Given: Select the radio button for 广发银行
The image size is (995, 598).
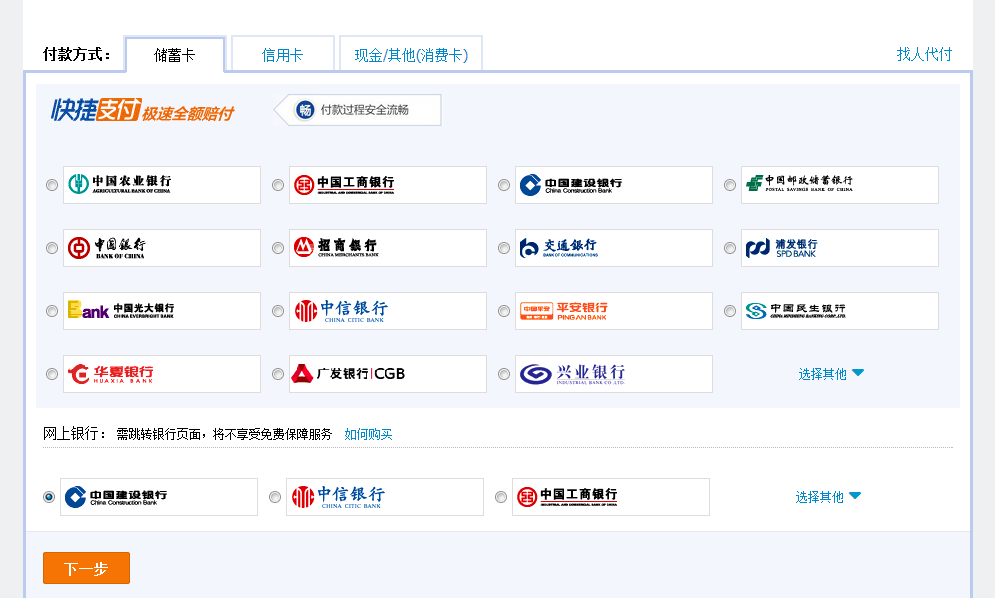Looking at the screenshot, I should 278,374.
